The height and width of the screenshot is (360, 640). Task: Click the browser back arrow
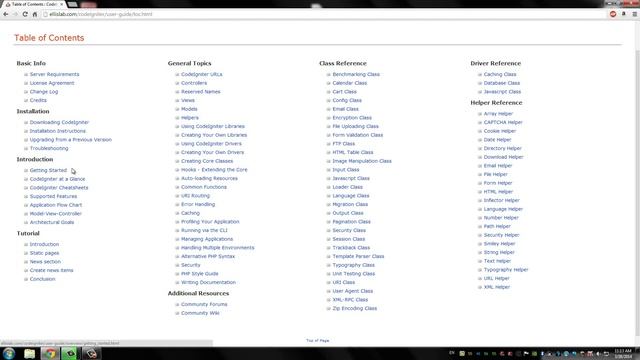point(5,14)
